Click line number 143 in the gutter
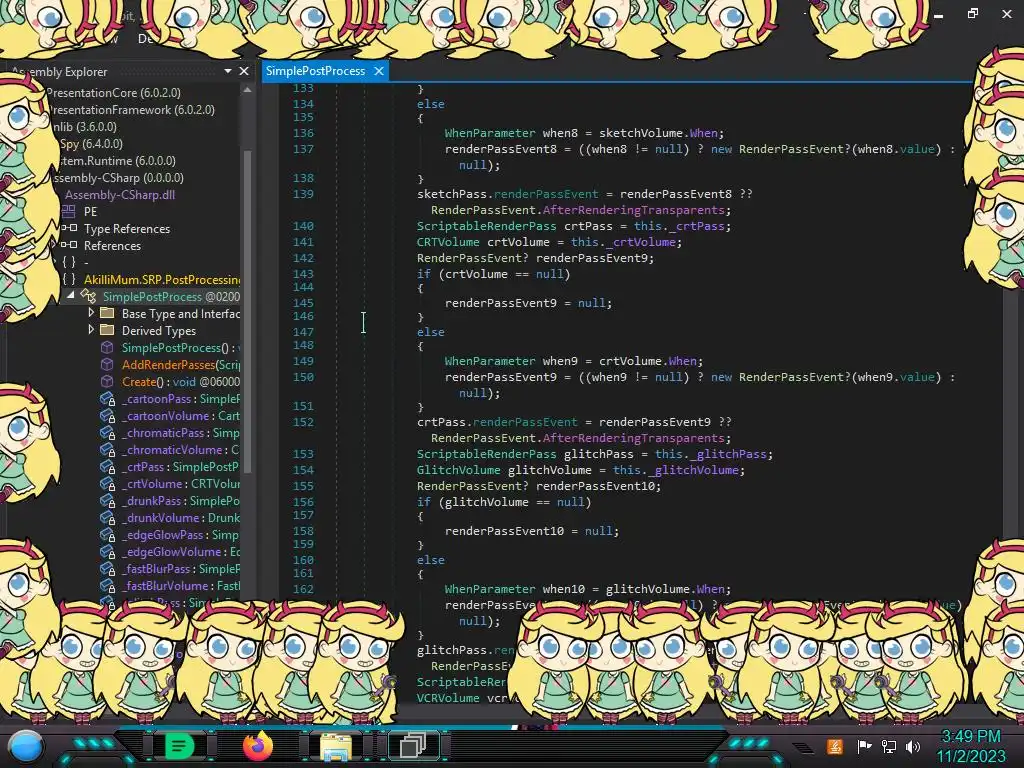 303,274
